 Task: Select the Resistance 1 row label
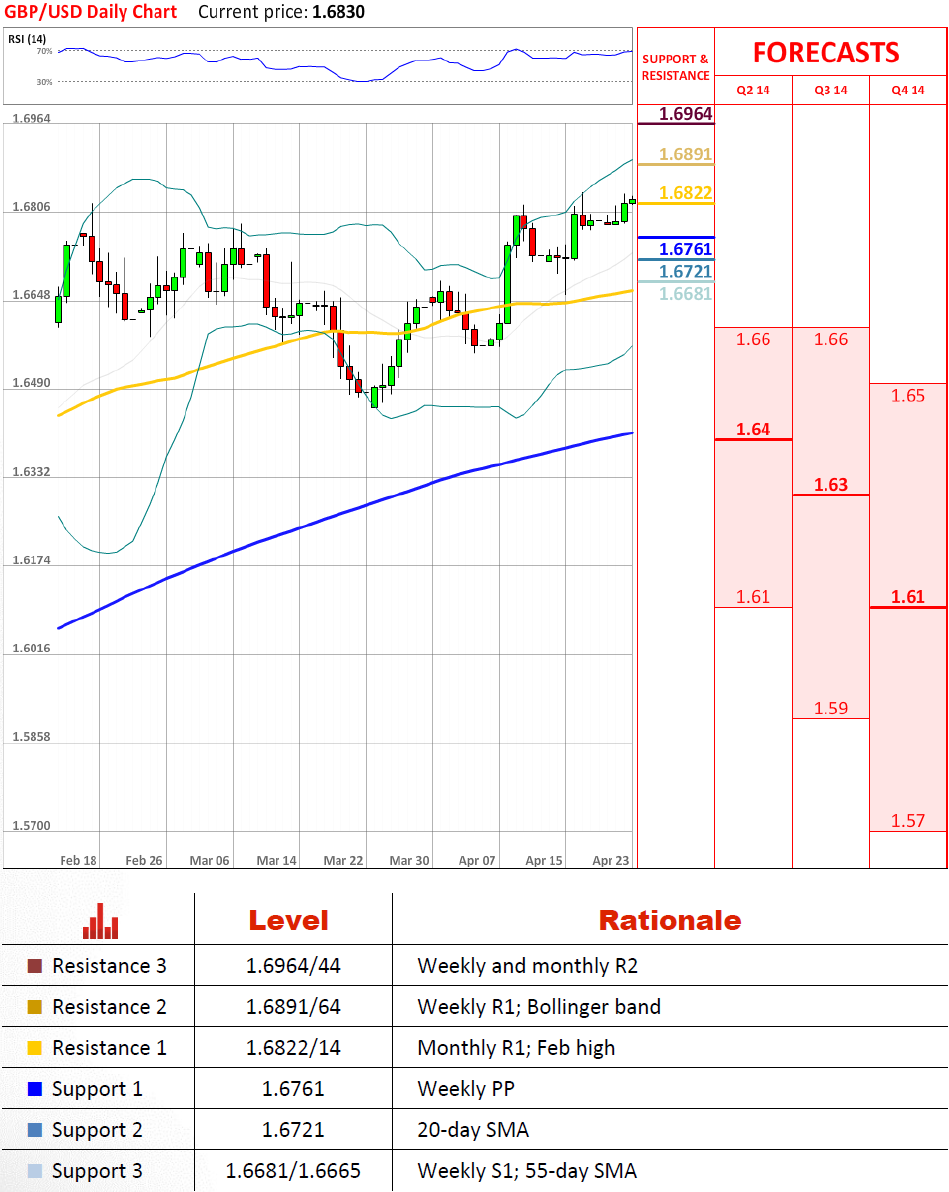[x=109, y=1048]
